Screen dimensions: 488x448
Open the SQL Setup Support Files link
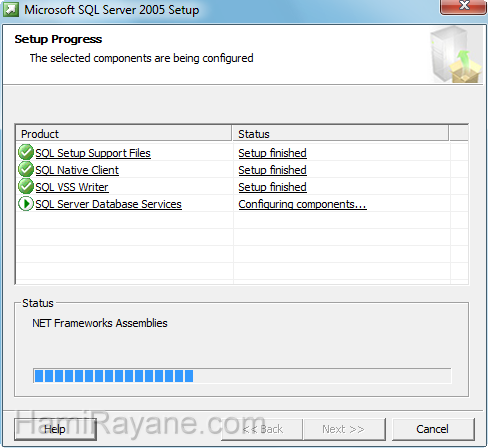pyautogui.click(x=93, y=153)
